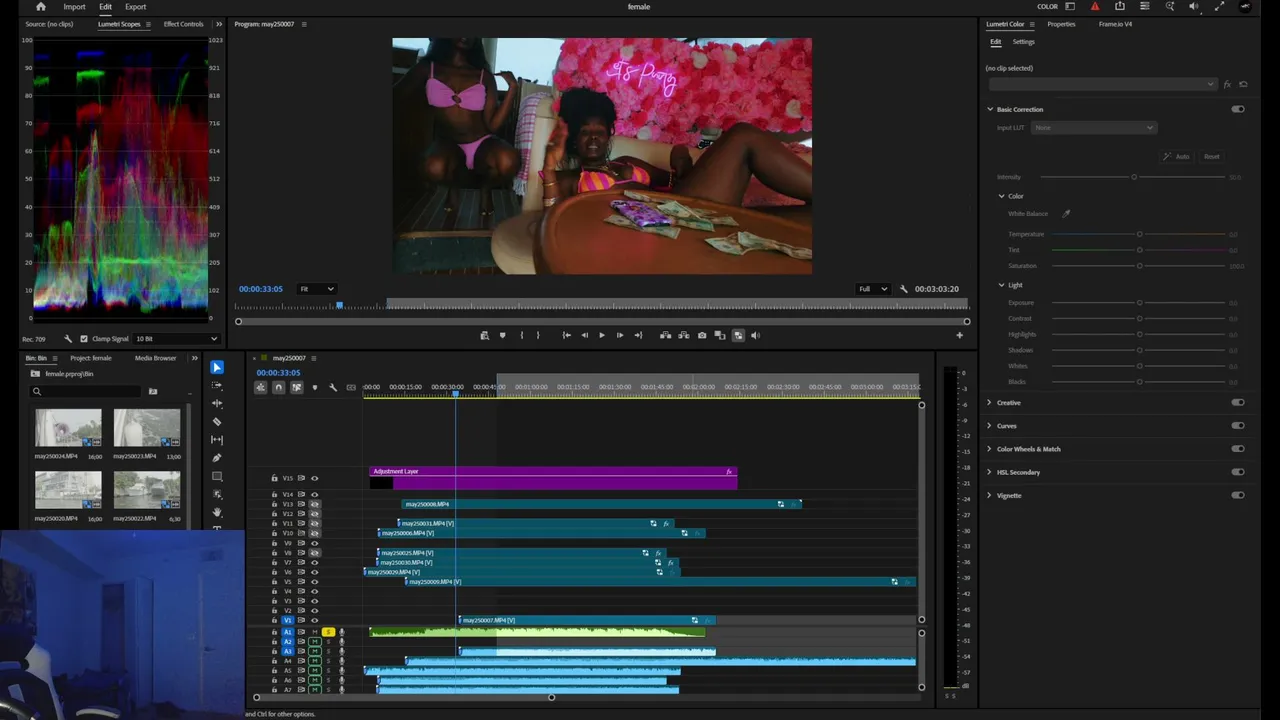Toggle lock on track V1
This screenshot has height=720, width=1280.
[x=274, y=620]
